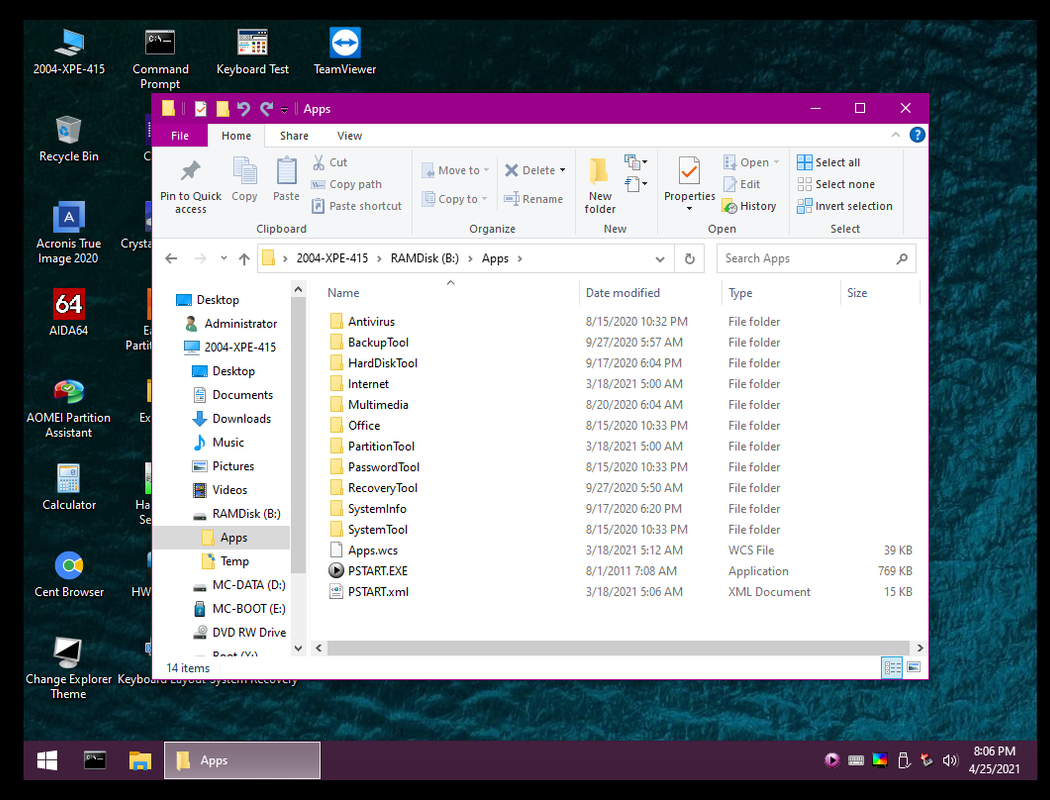Collapse the ribbon with the chevron
The height and width of the screenshot is (800, 1050).
pyautogui.click(x=895, y=135)
